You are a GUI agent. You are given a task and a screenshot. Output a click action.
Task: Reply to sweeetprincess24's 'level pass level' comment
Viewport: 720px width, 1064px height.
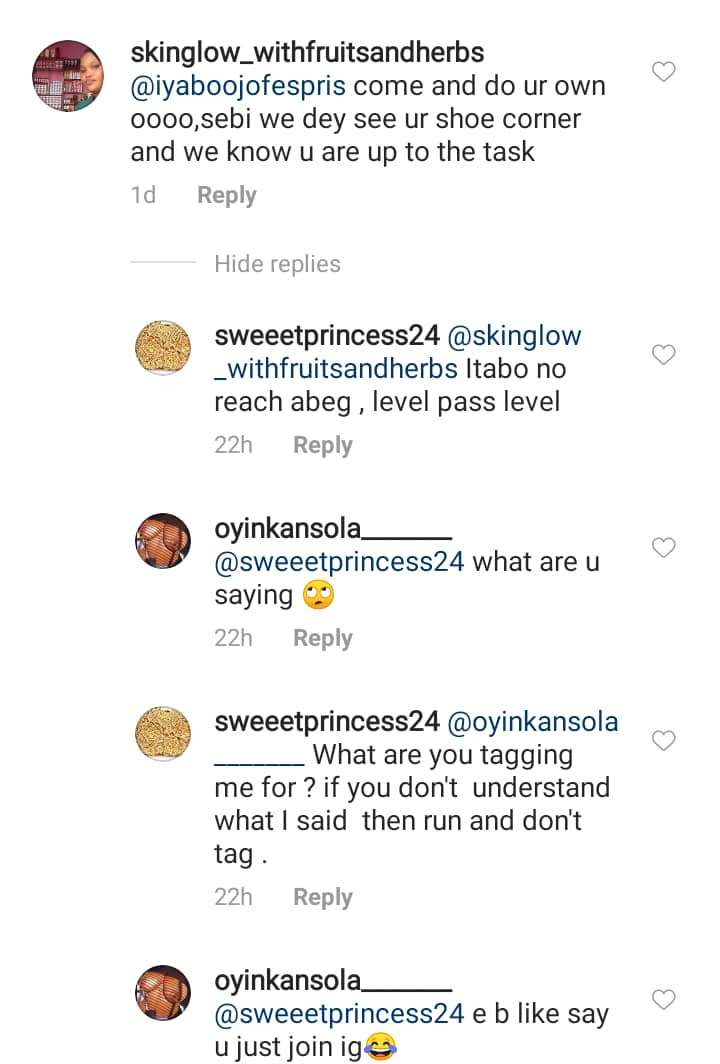tap(322, 445)
